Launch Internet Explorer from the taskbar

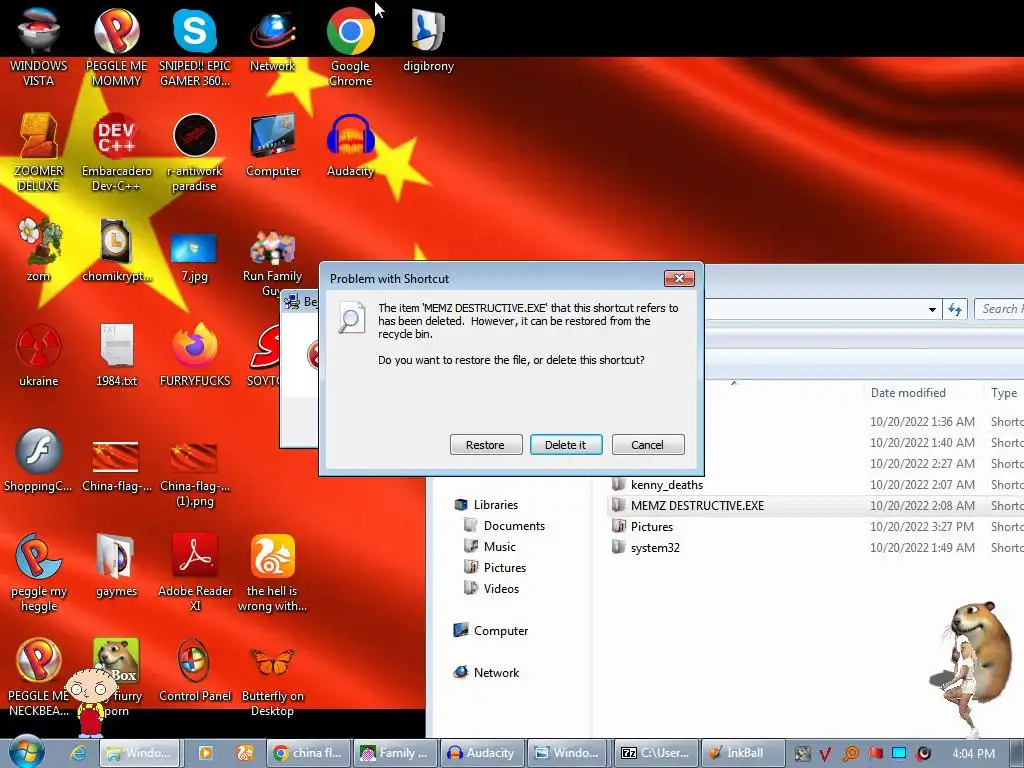point(78,753)
